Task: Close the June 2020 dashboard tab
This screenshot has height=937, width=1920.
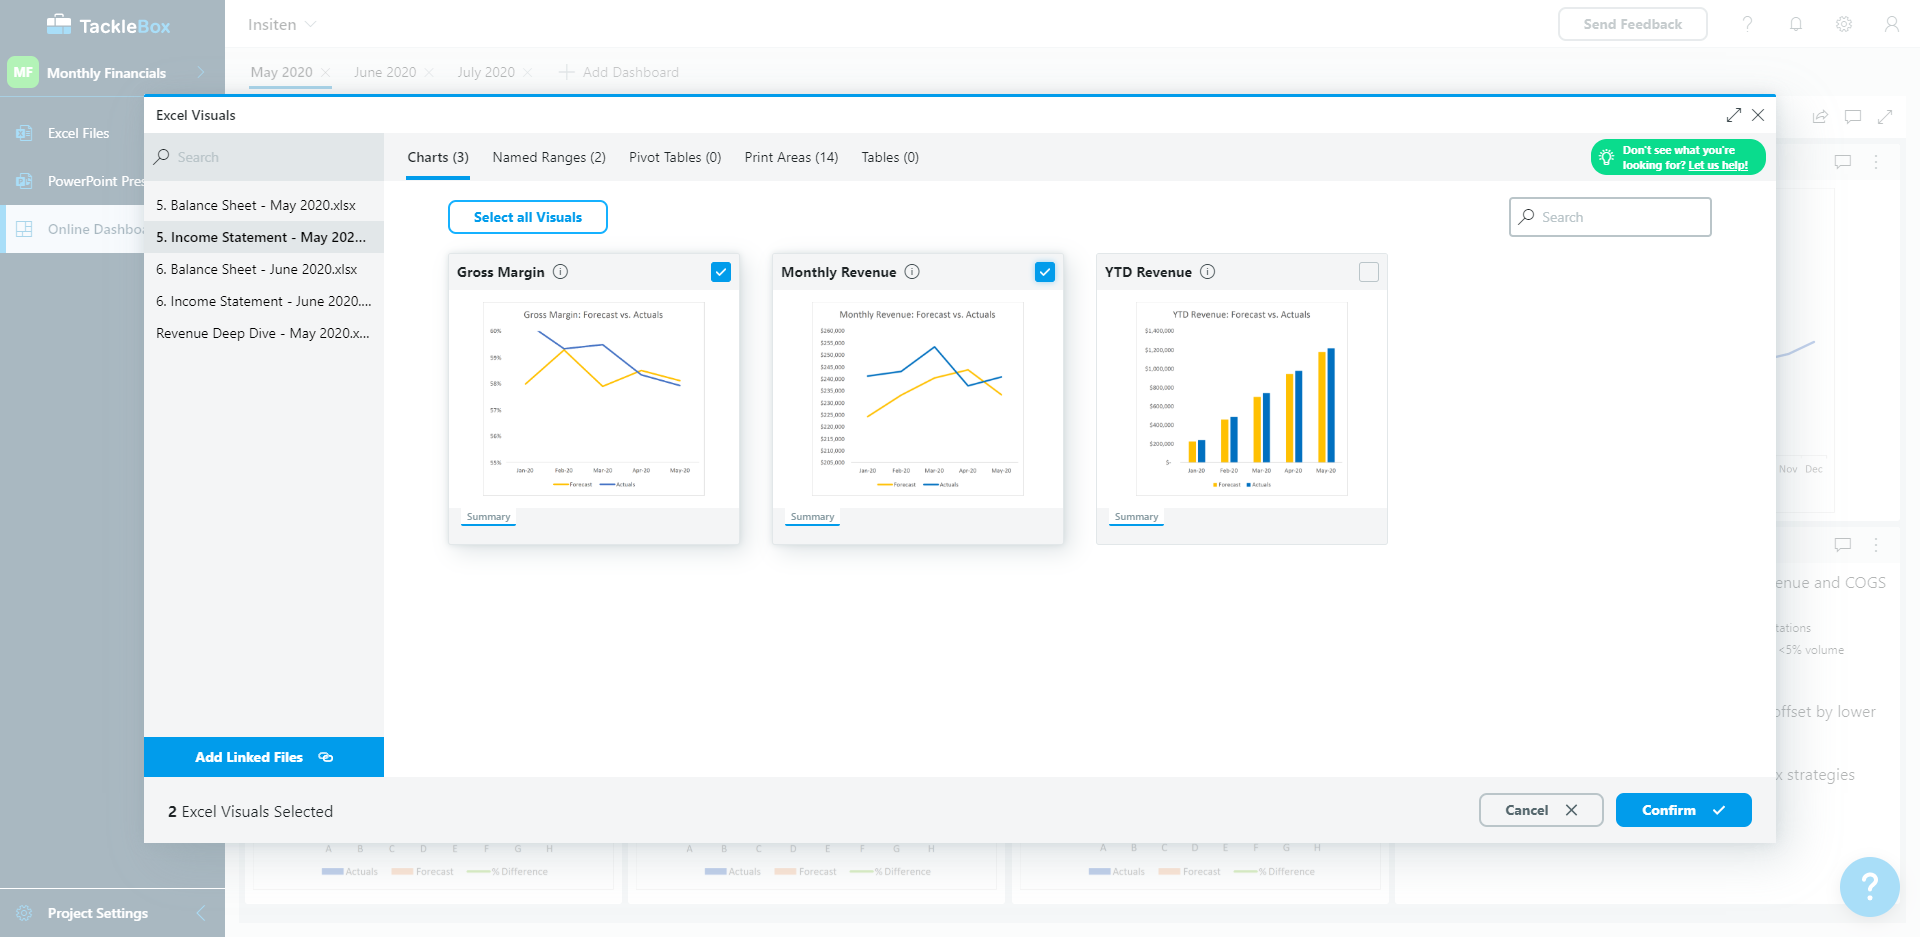Action: pos(429,72)
